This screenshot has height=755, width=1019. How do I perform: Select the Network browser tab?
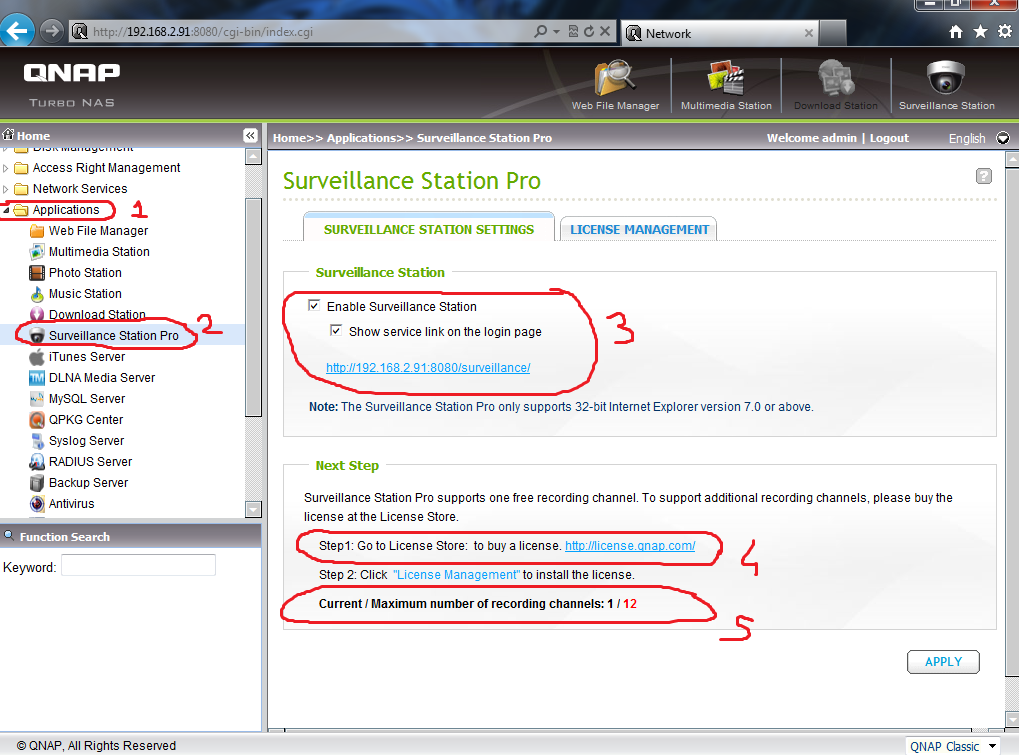click(720, 33)
